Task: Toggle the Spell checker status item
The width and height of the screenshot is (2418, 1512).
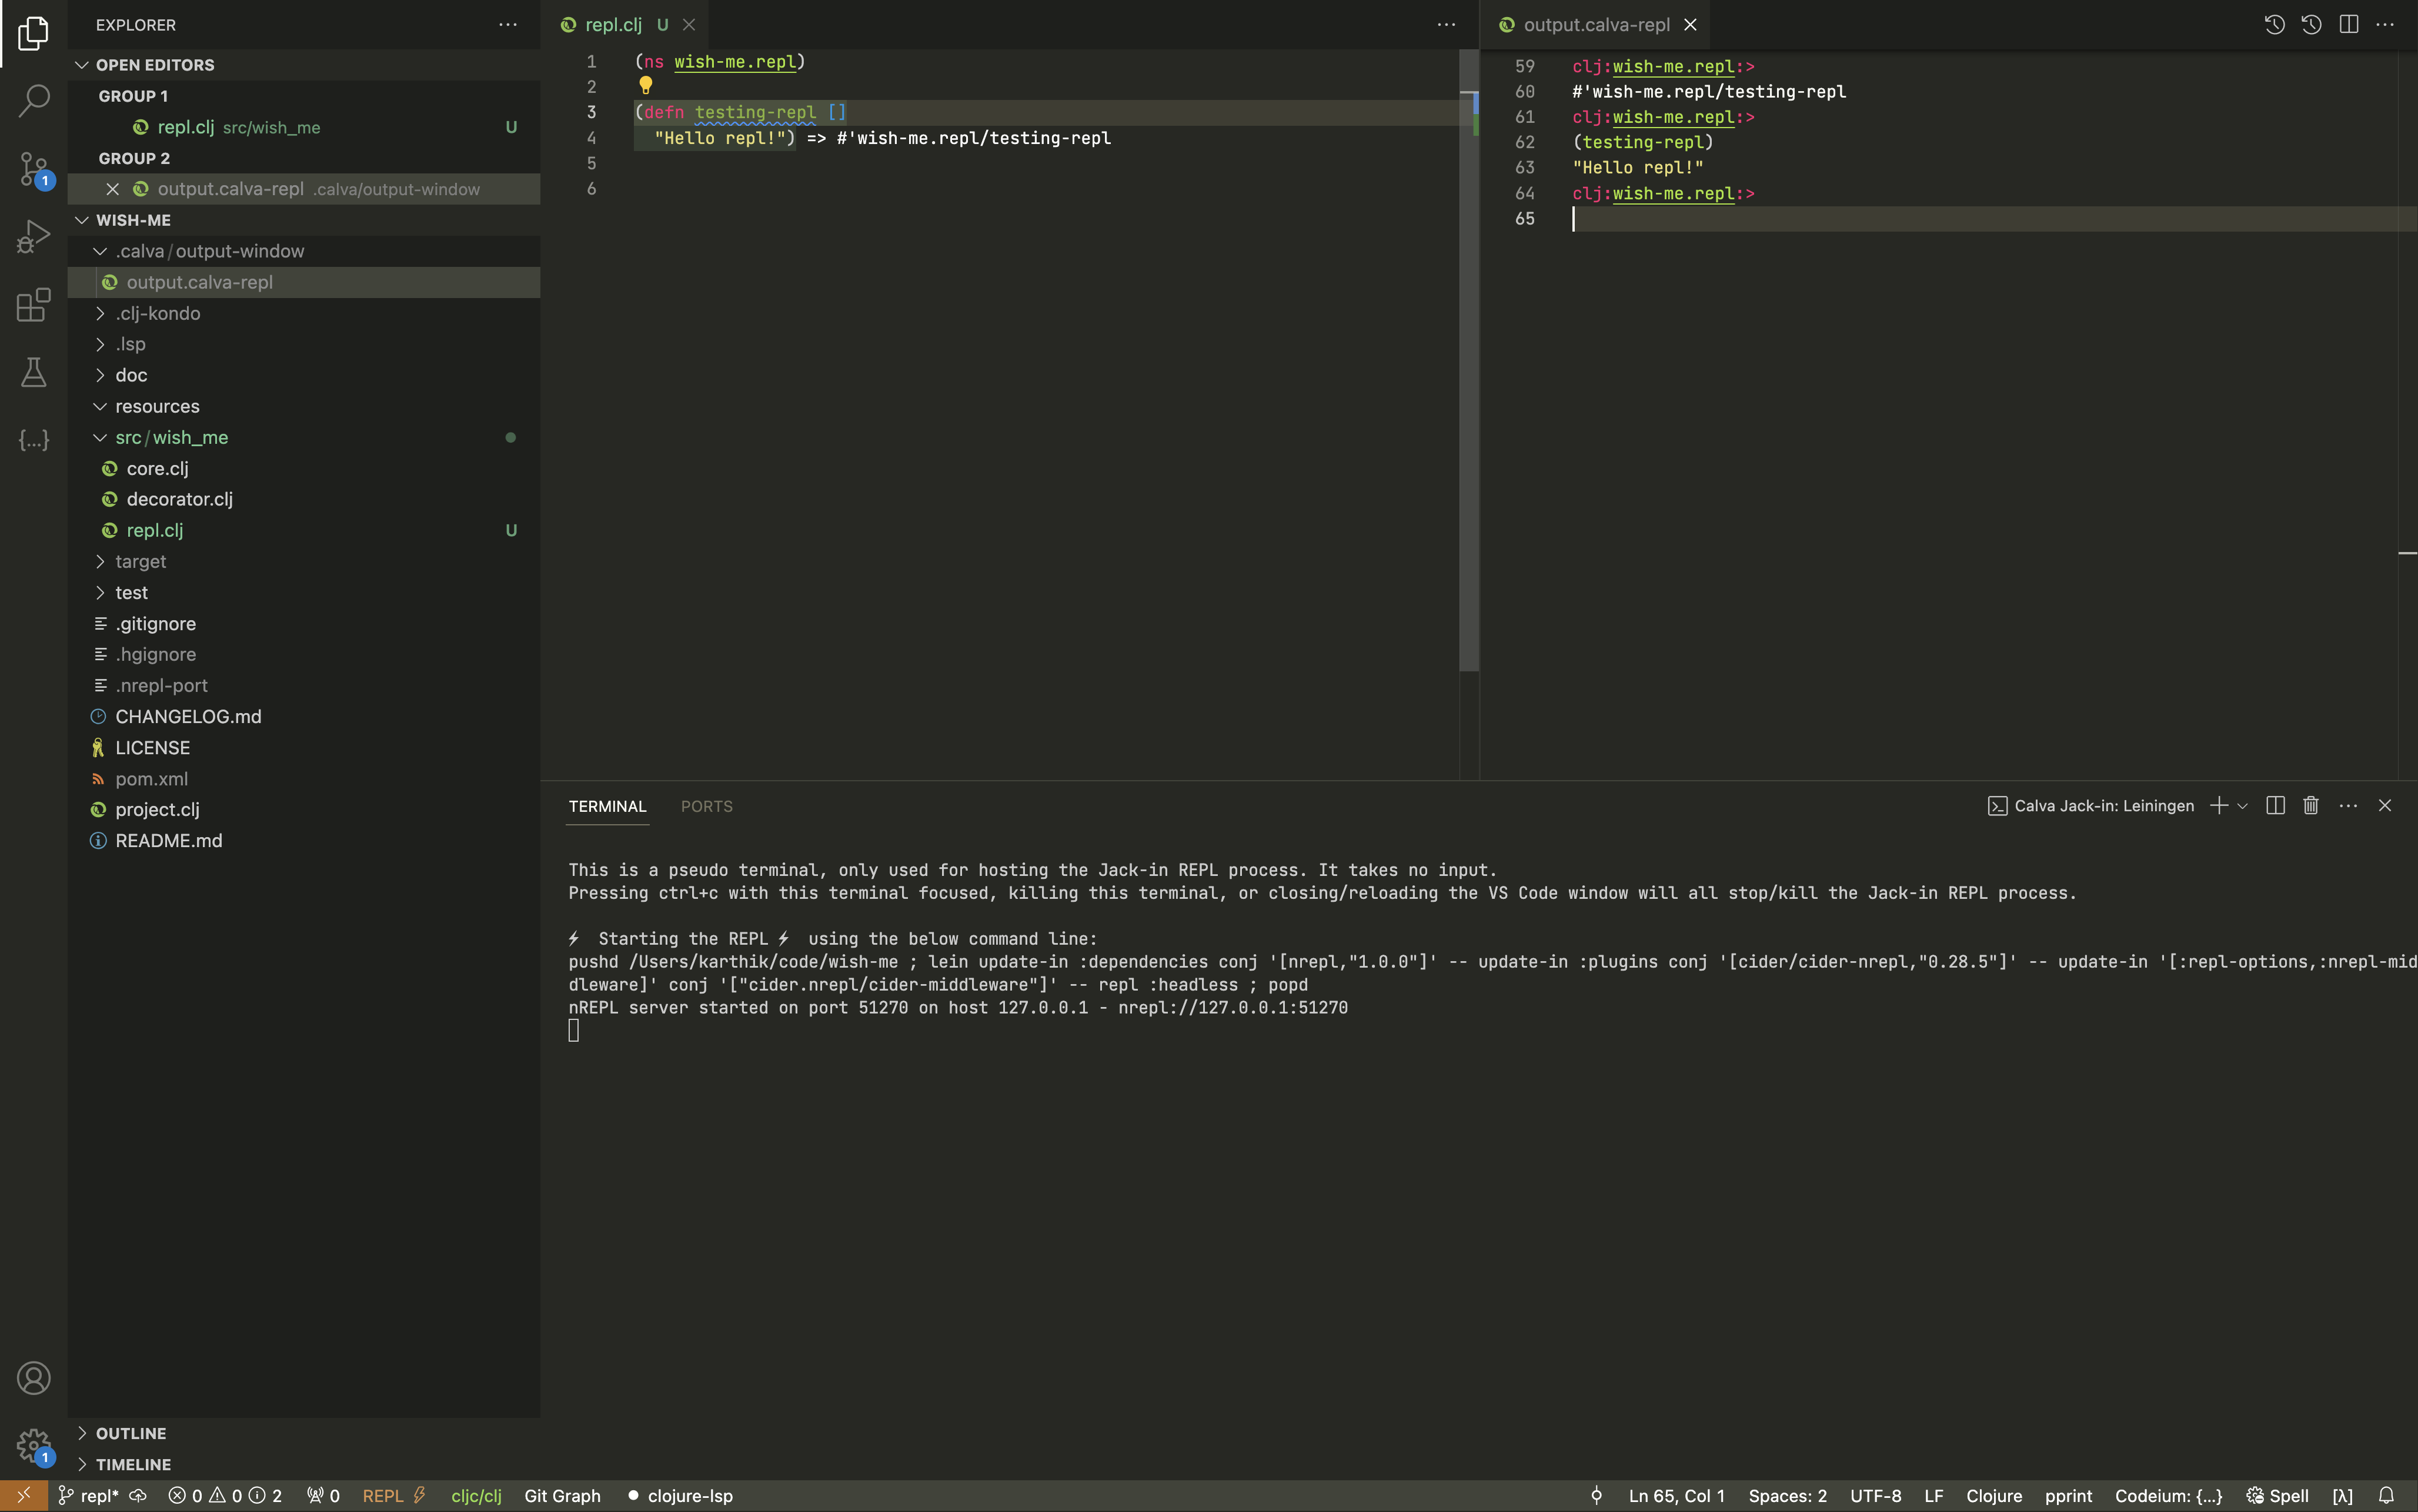Action: click(2277, 1496)
